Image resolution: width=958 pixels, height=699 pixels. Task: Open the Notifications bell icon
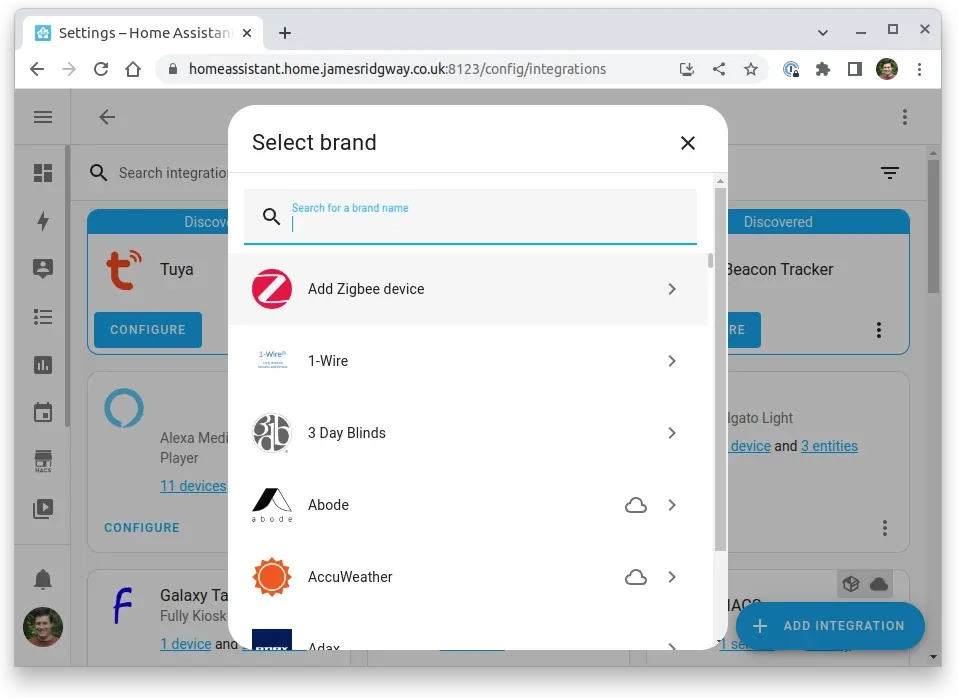point(43,579)
